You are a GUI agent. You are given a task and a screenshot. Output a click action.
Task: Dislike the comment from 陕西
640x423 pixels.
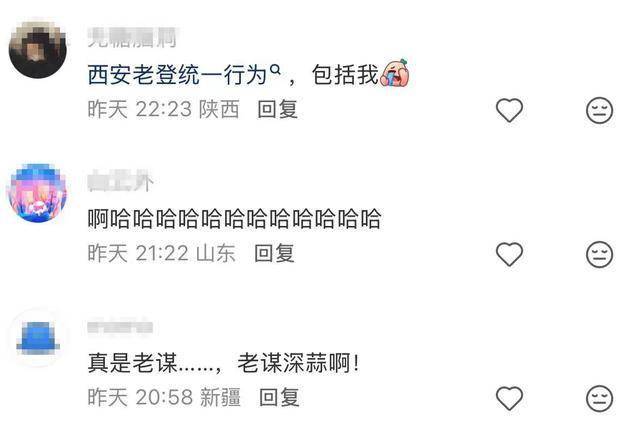[599, 110]
